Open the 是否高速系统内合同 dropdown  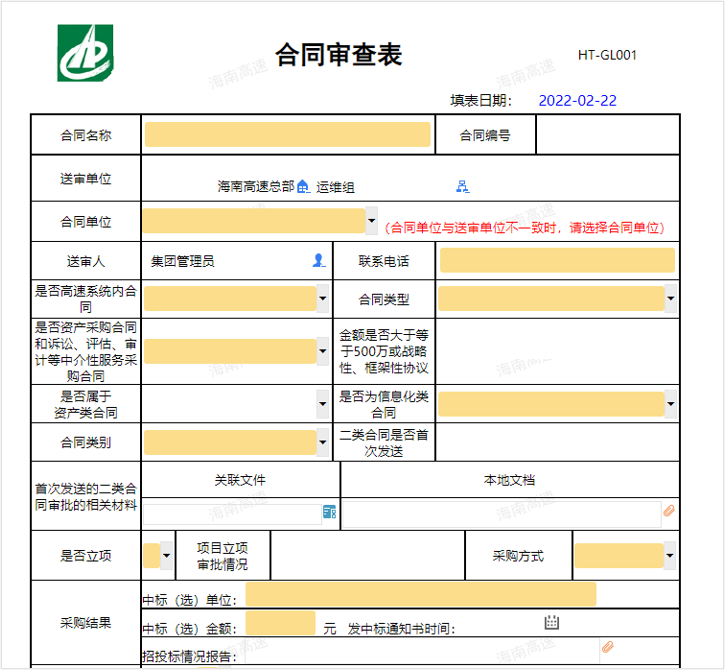[x=323, y=298]
